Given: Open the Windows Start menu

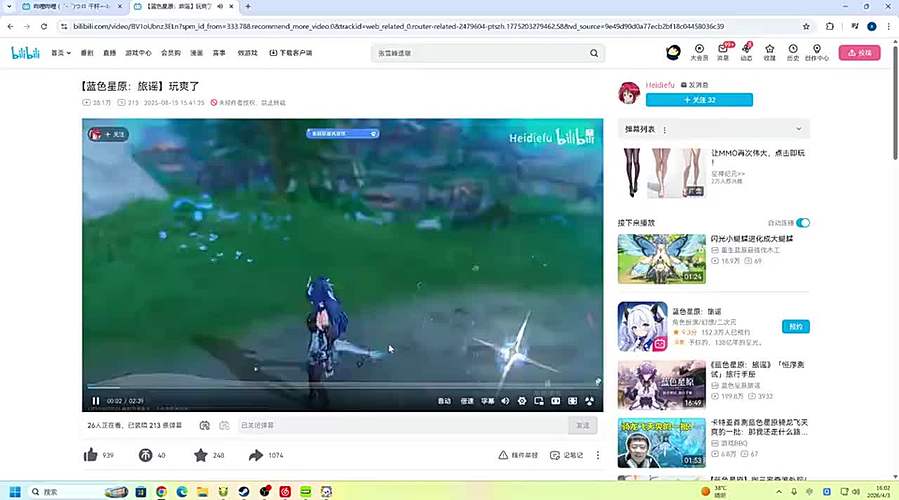Looking at the screenshot, I should coord(15,491).
